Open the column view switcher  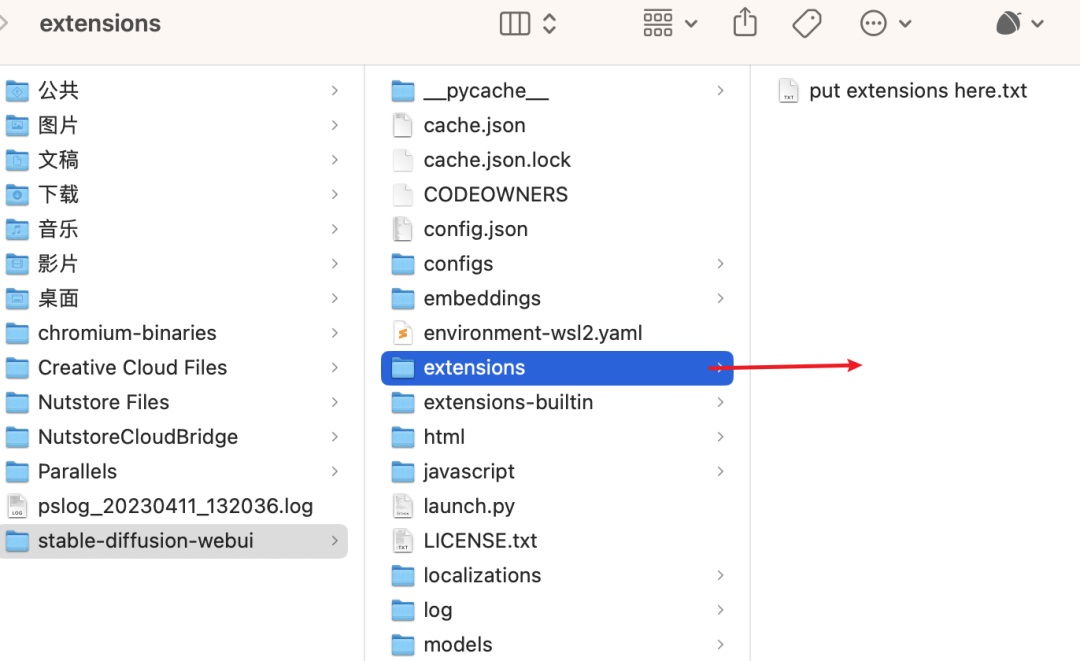[528, 23]
